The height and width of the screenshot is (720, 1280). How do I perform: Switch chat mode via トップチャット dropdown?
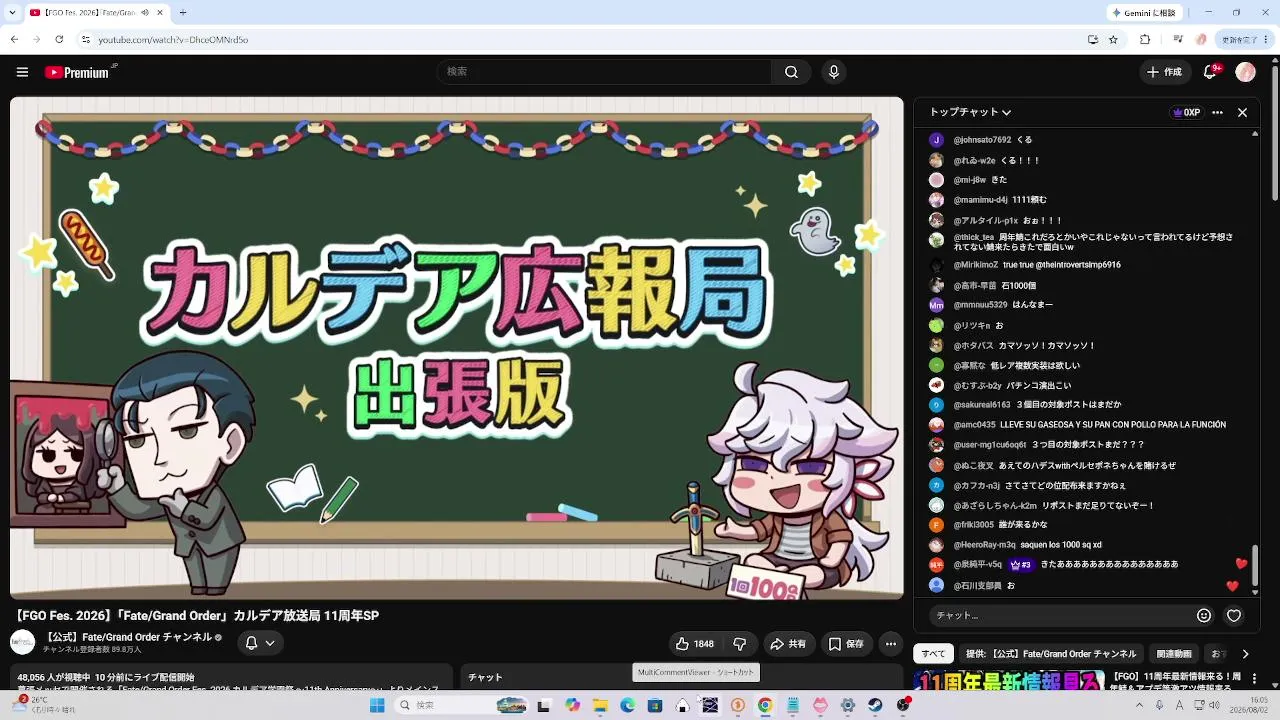970,113
